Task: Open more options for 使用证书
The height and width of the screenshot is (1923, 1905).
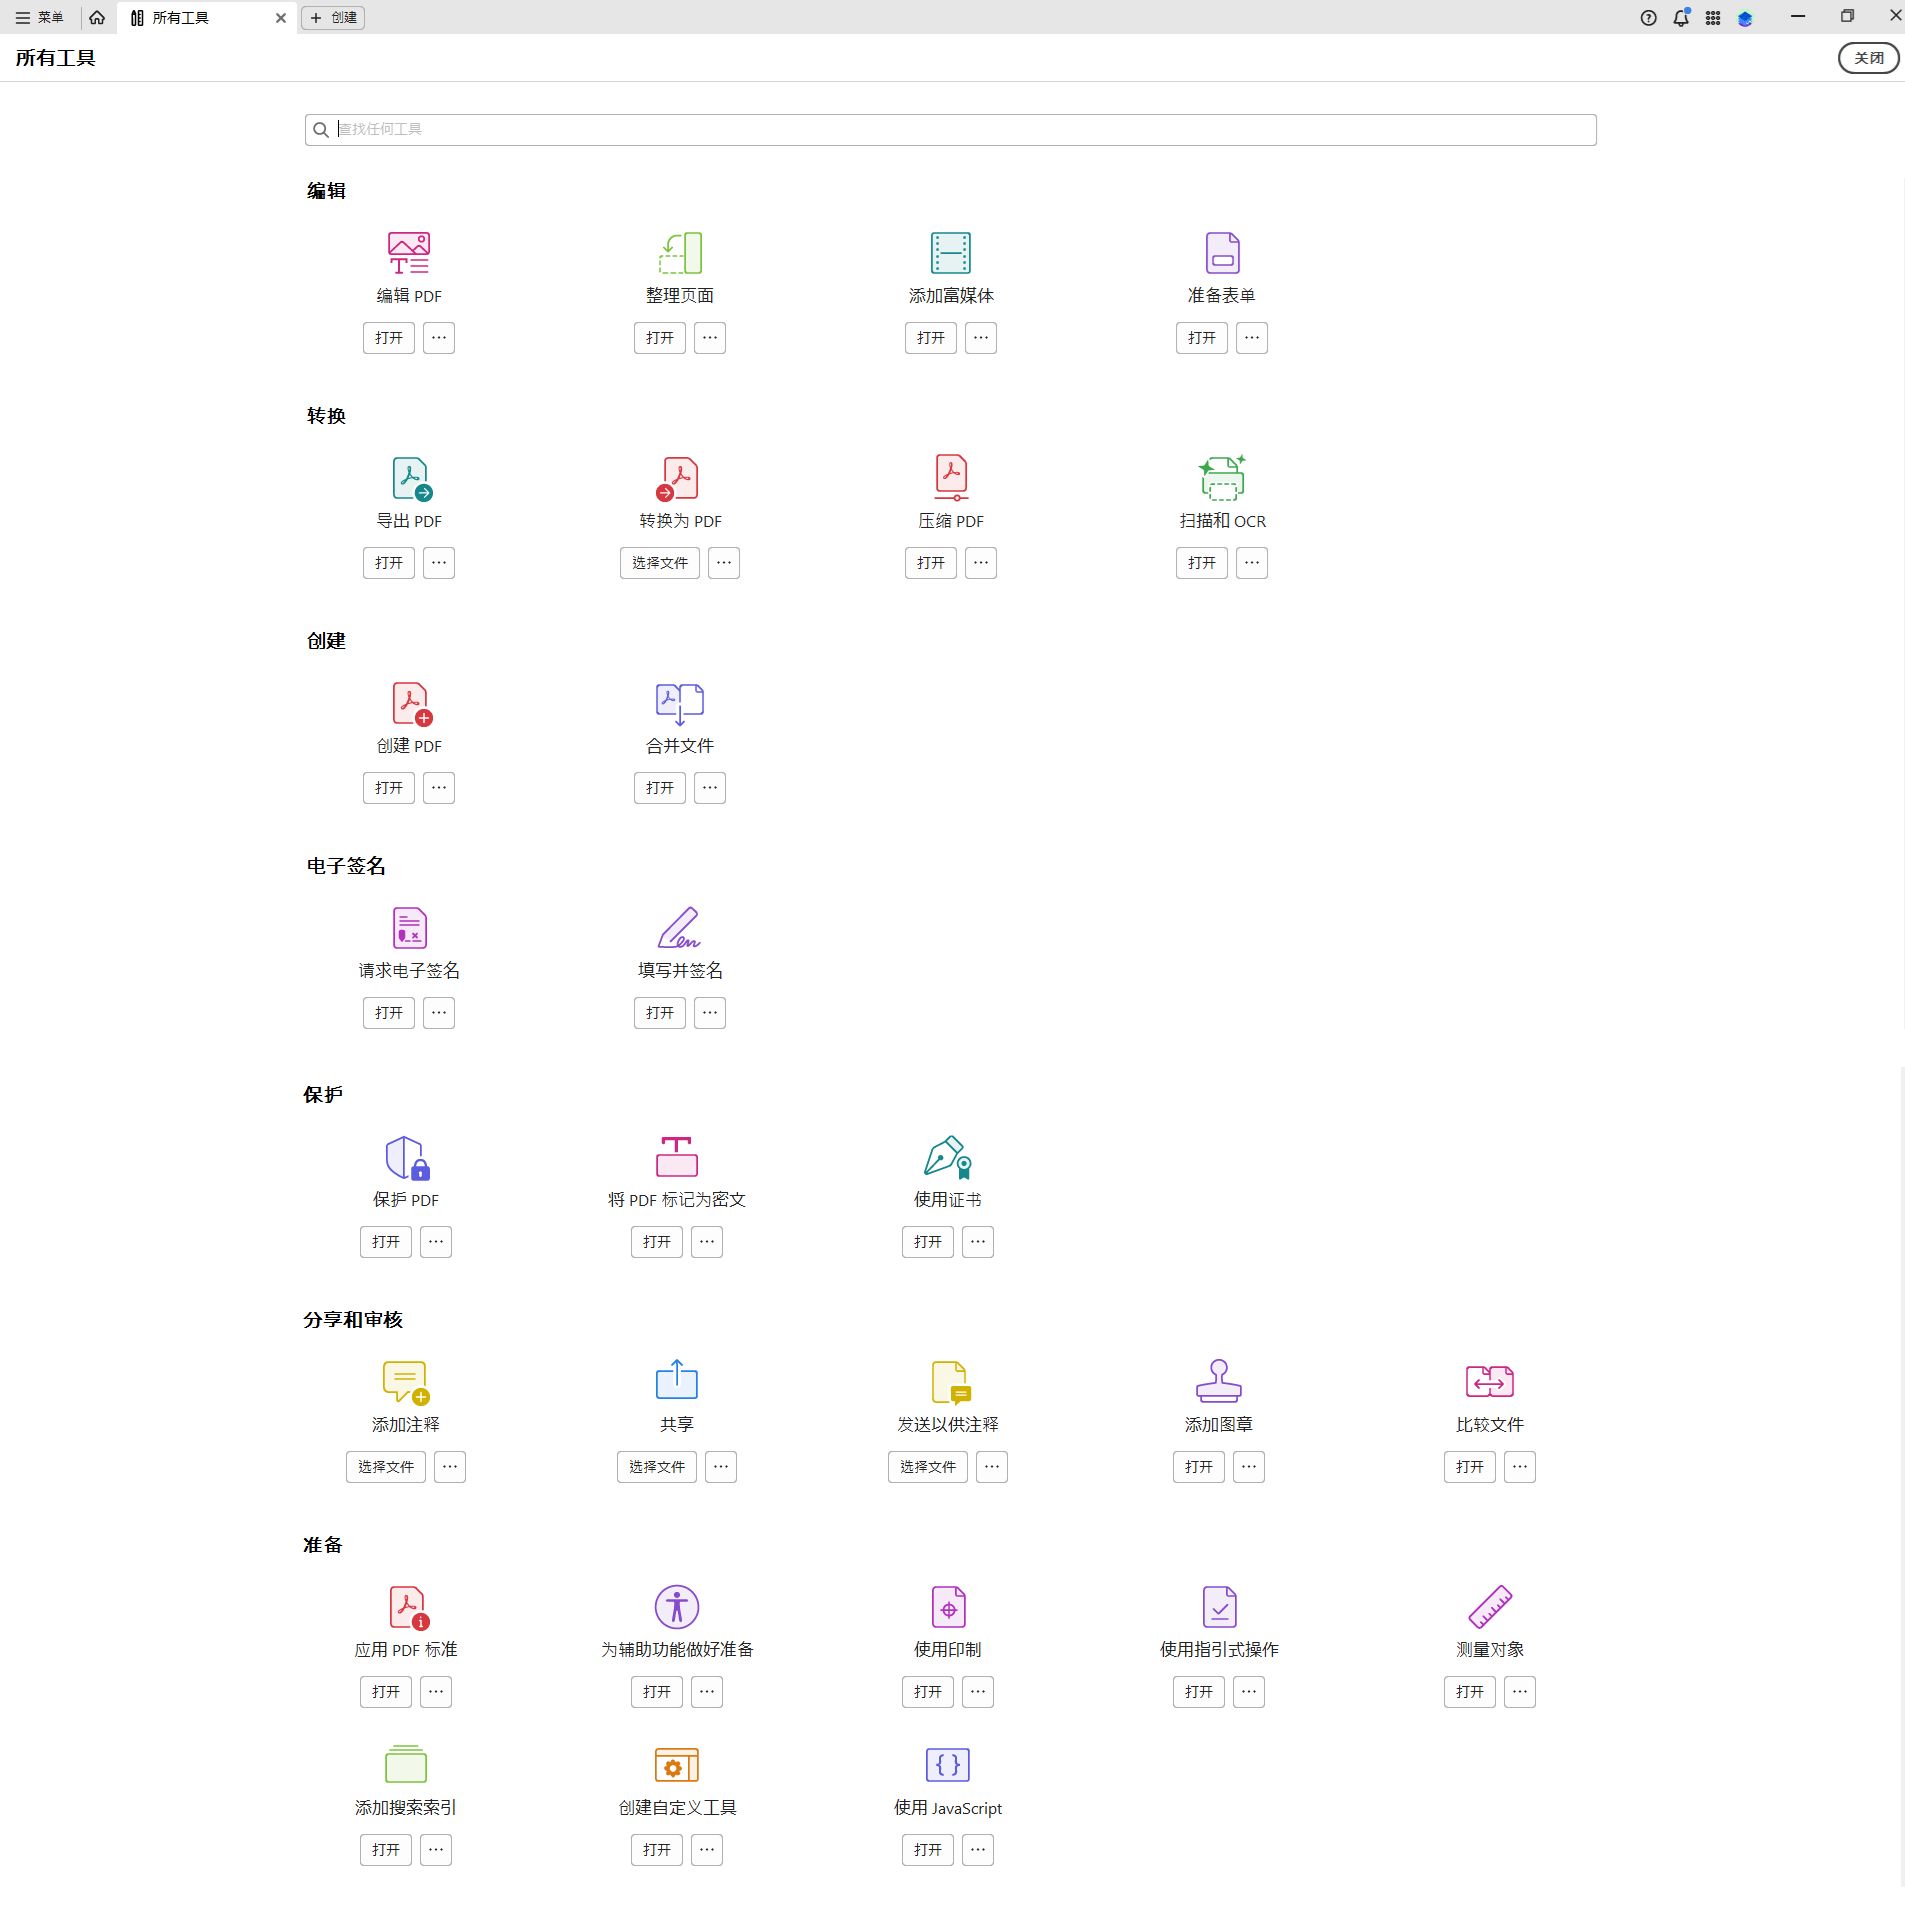Action: 977,1242
